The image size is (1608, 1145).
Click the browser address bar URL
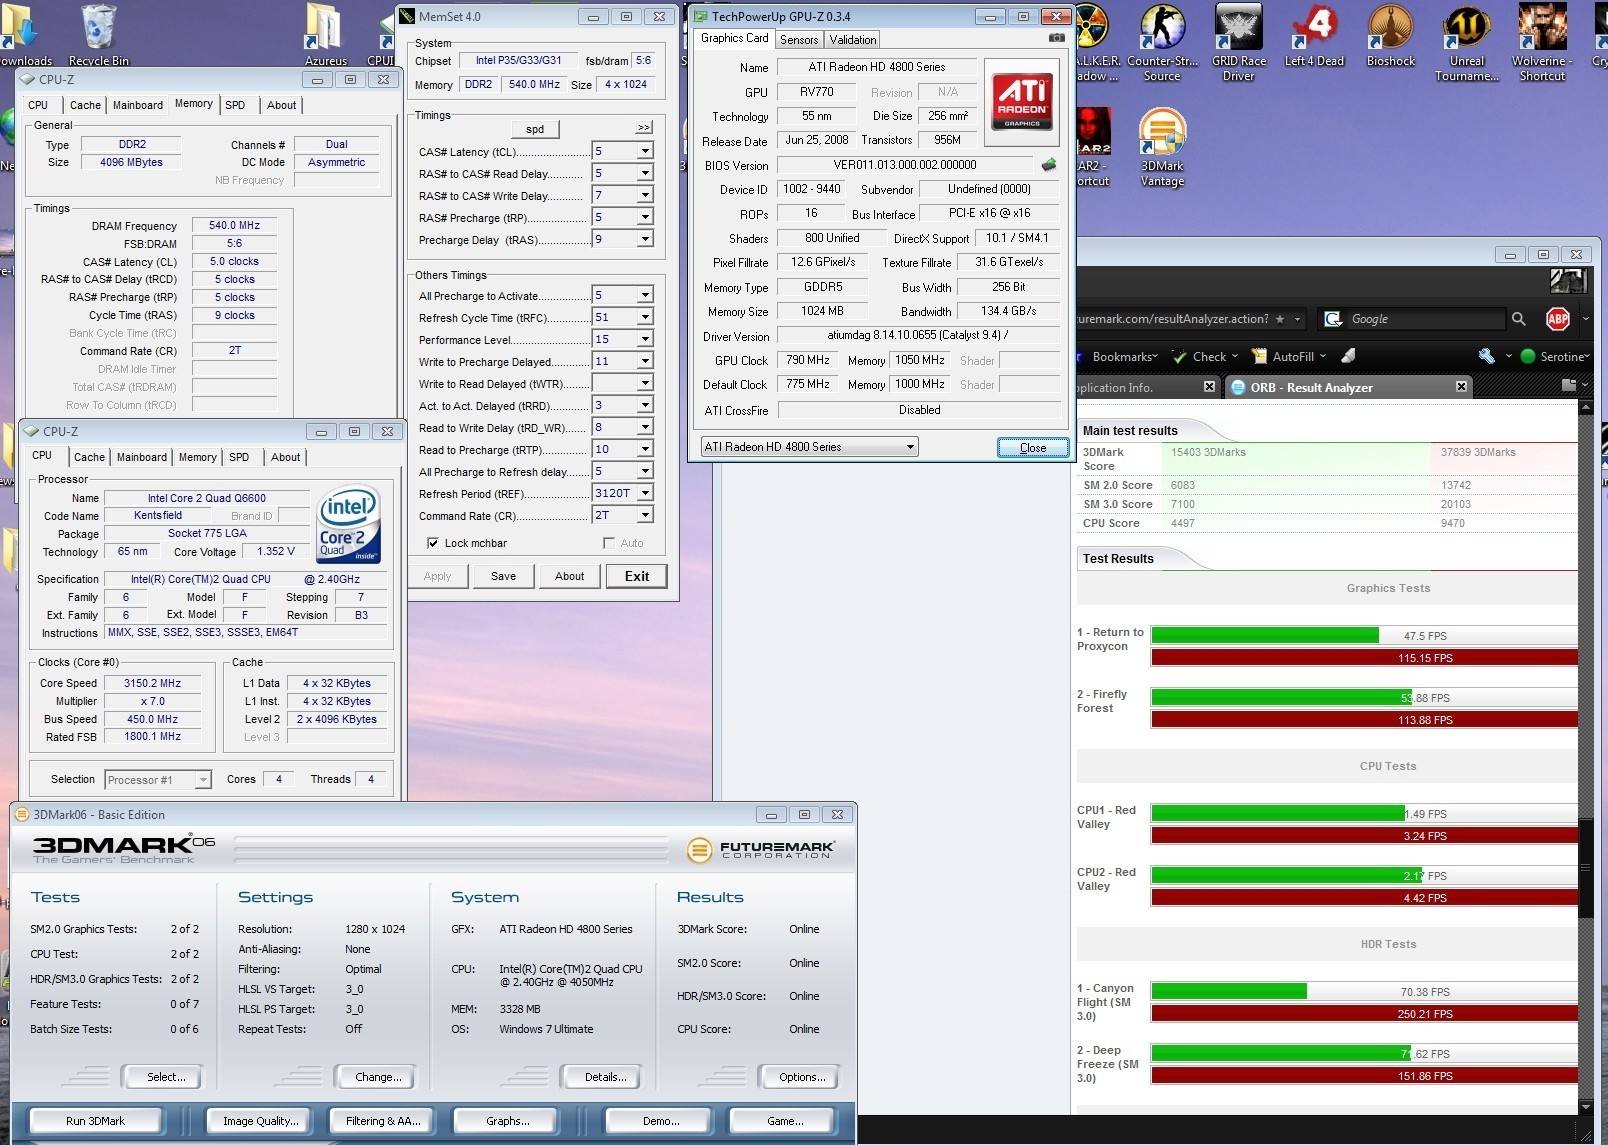(x=1174, y=319)
